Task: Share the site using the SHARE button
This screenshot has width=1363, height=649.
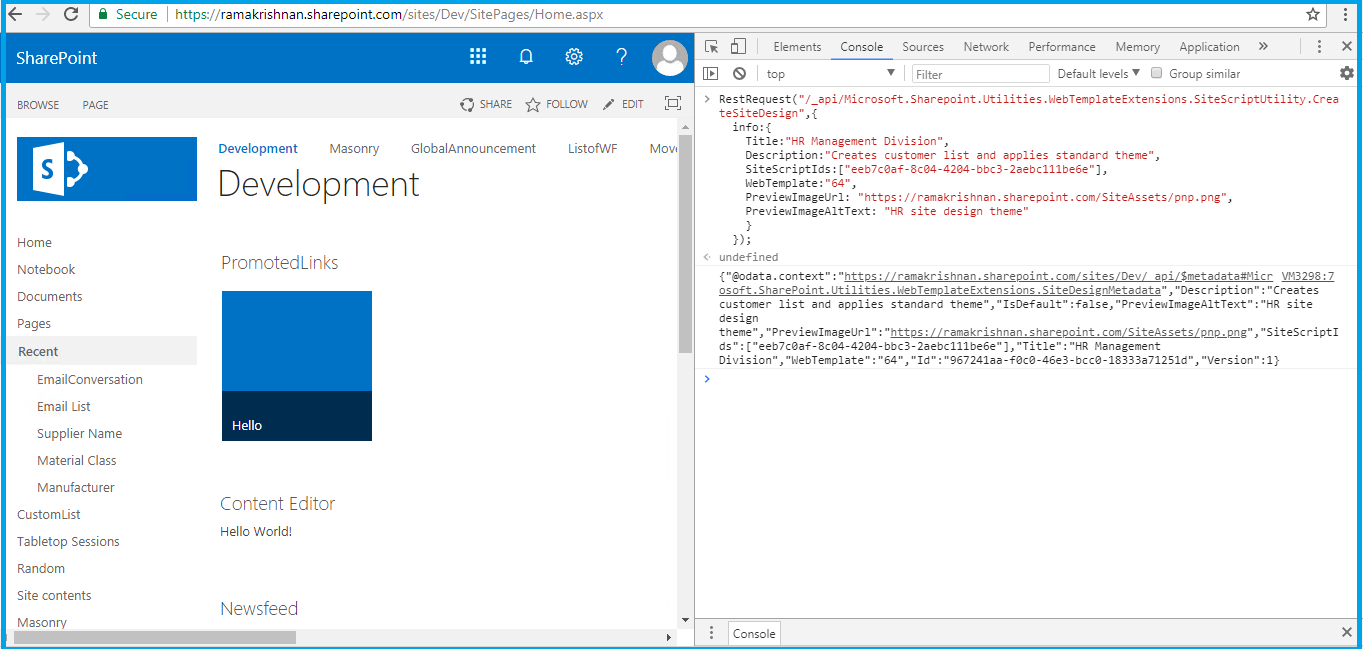Action: pos(486,104)
